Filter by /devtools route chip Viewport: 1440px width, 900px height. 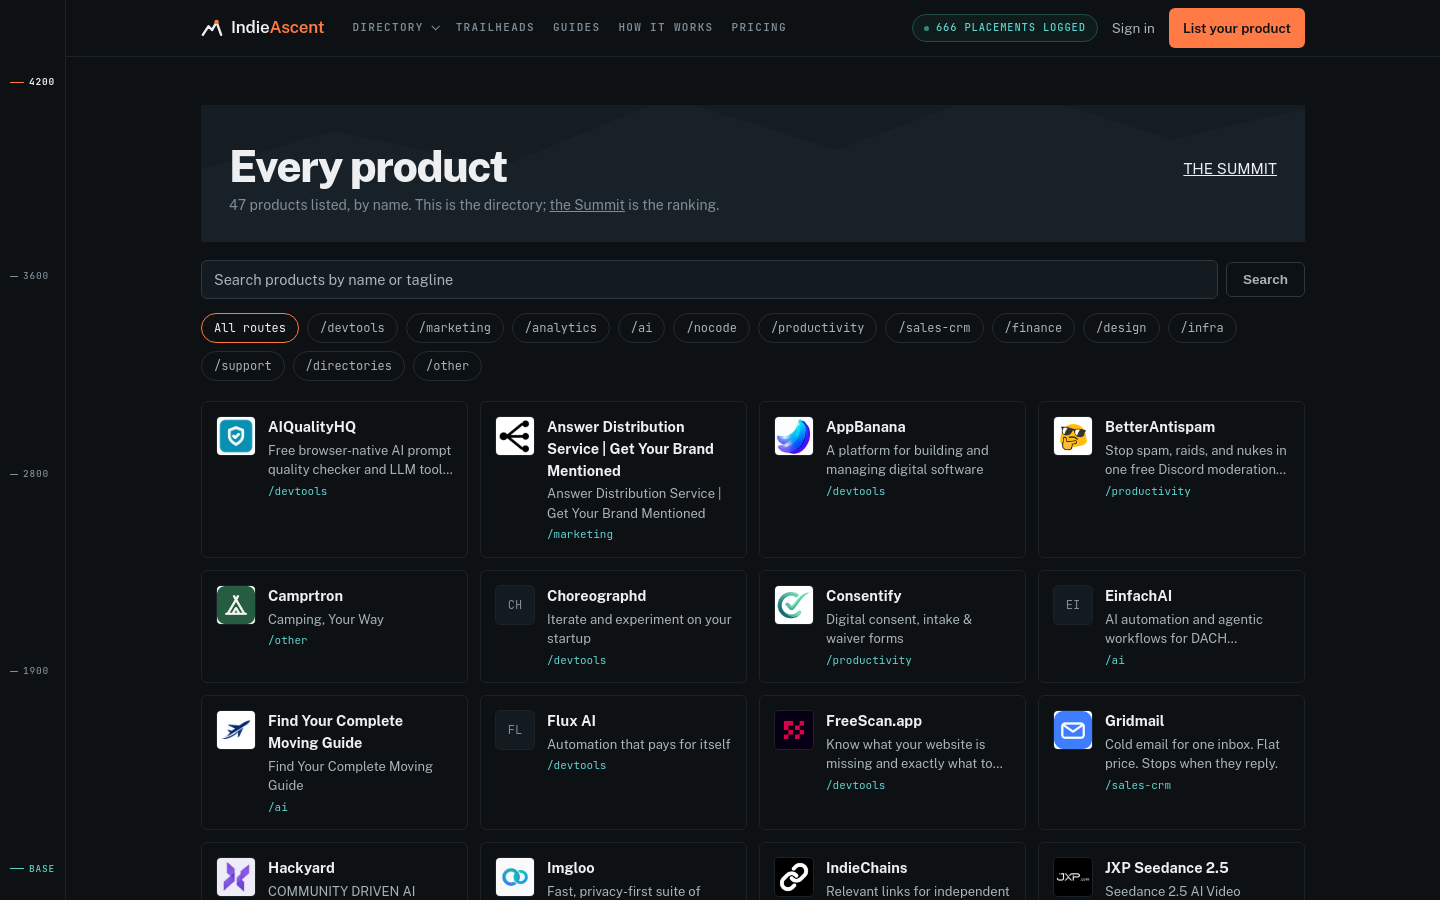352,328
